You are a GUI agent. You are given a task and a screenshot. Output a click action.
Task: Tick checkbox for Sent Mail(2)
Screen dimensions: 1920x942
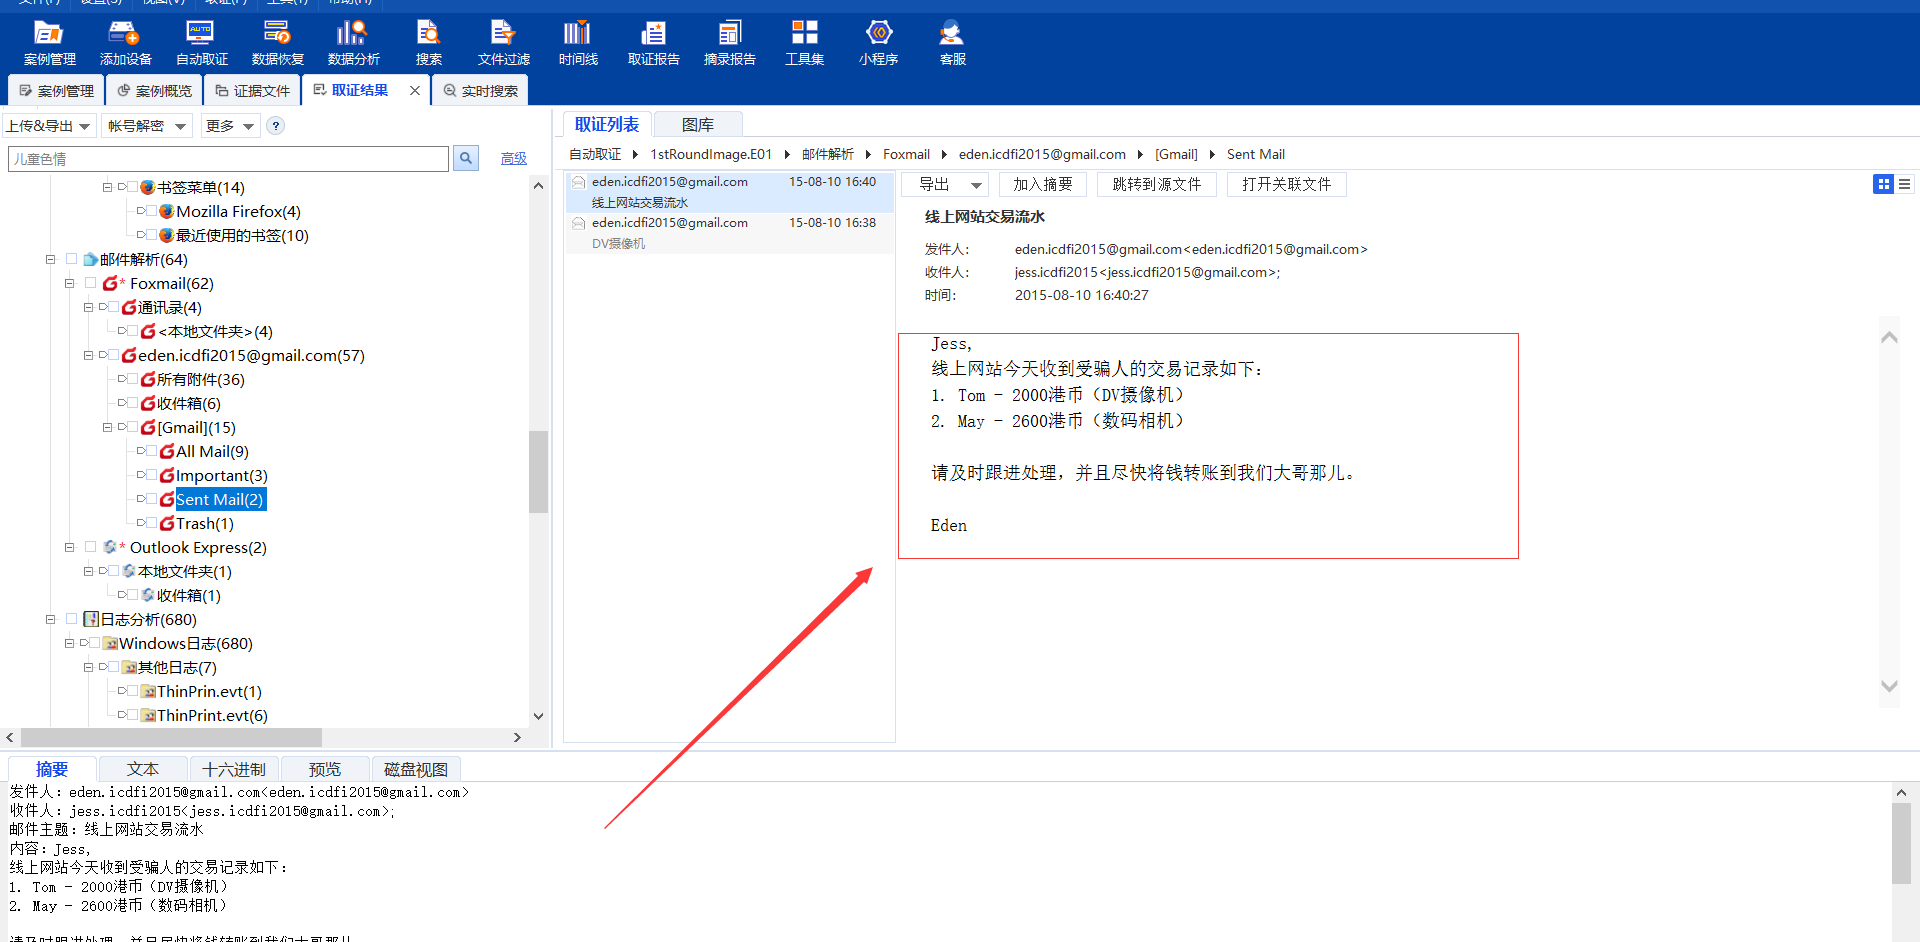(152, 499)
